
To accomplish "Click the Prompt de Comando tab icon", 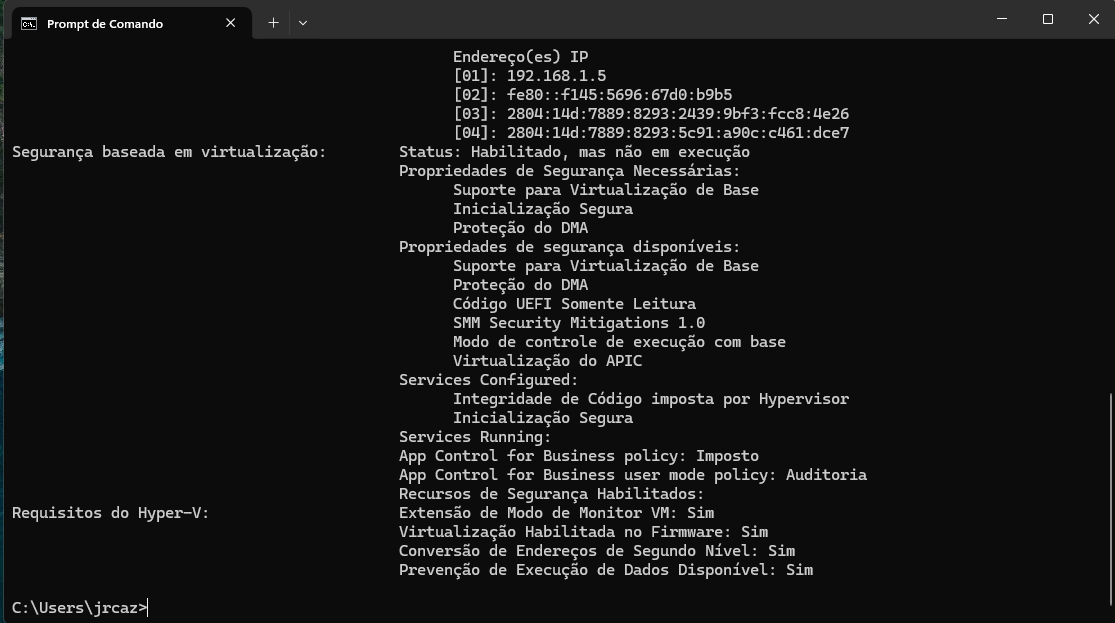I will 28,23.
